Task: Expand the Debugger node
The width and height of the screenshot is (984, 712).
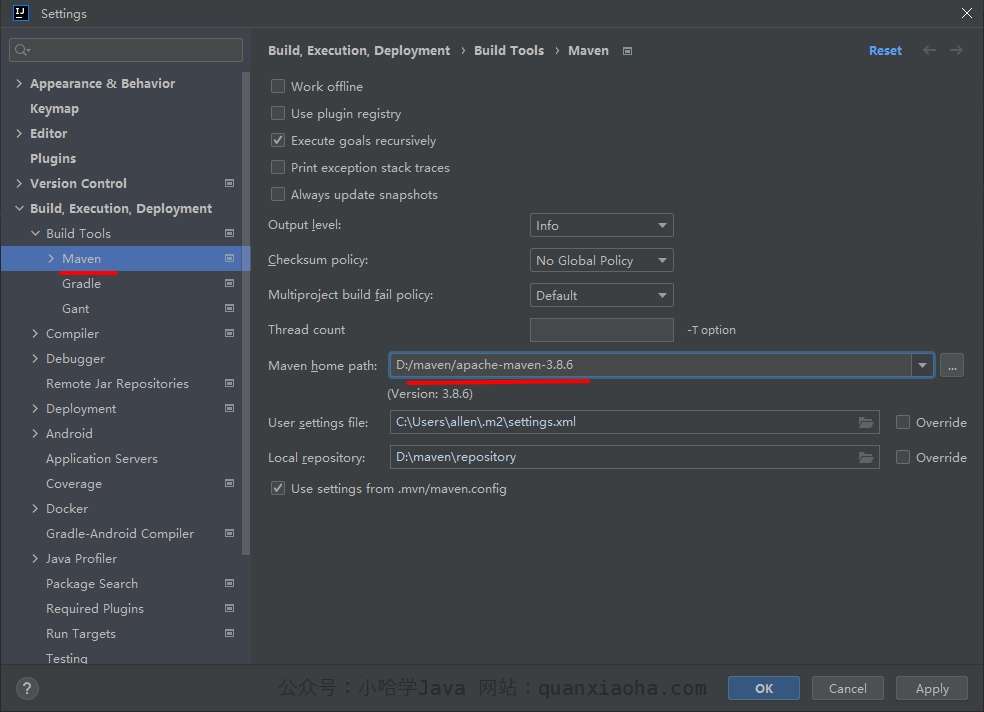Action: (x=35, y=358)
